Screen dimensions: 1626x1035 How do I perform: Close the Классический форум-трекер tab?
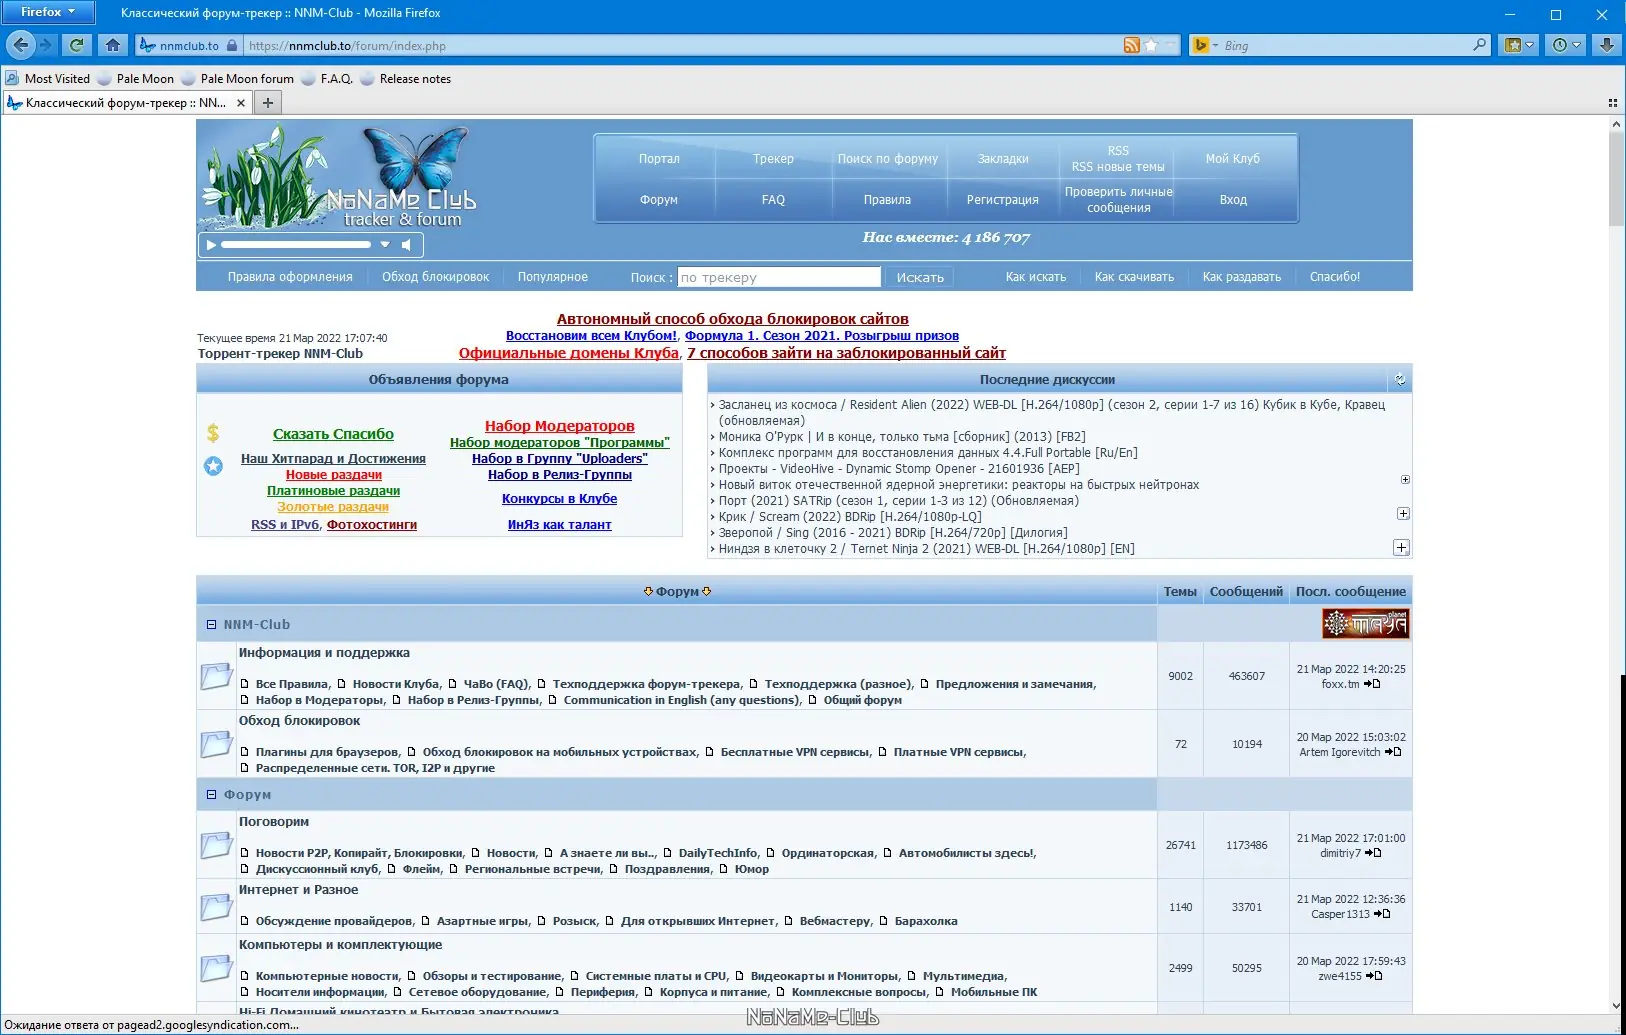[241, 103]
